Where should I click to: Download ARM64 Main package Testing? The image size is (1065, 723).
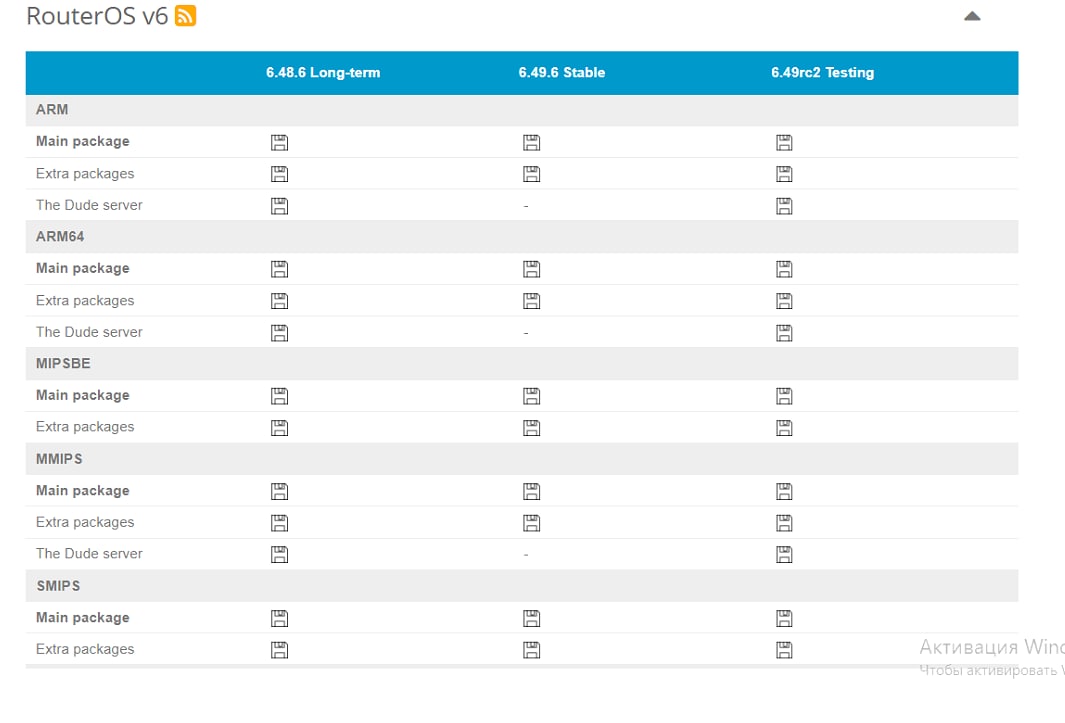pyautogui.click(x=784, y=269)
